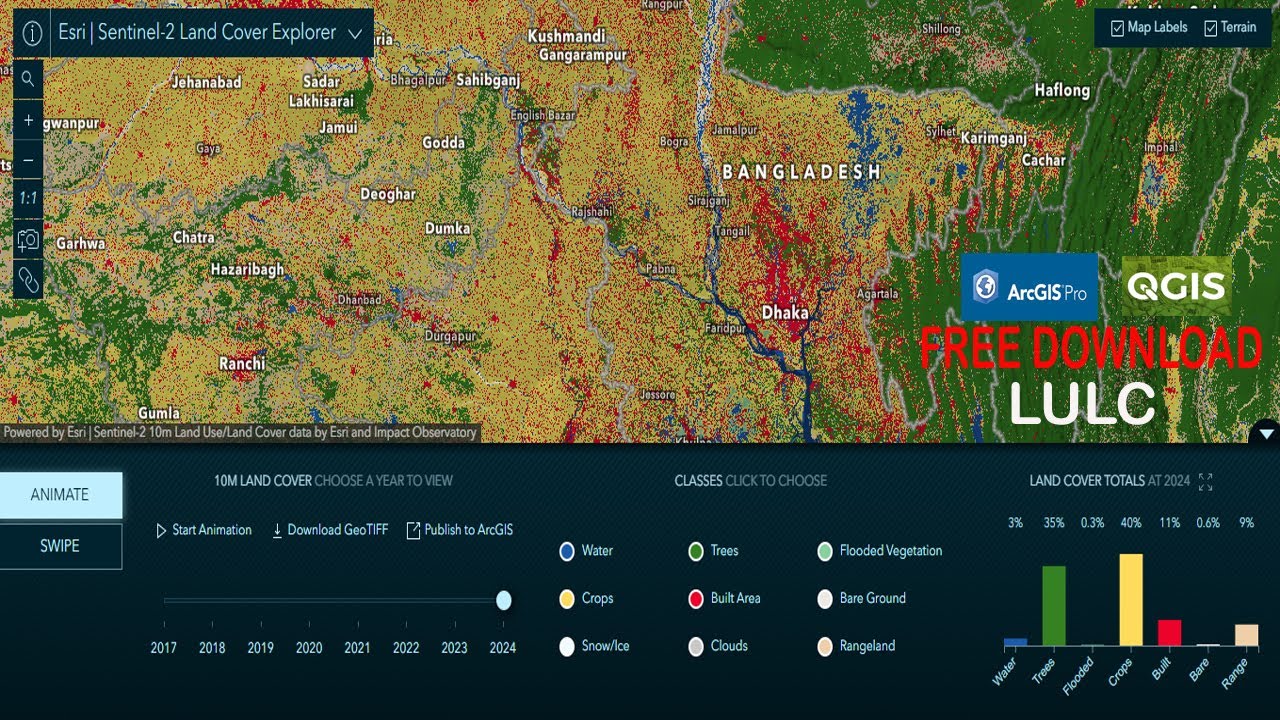
Task: Download GeoTIFF of land cover
Action: pyautogui.click(x=329, y=530)
